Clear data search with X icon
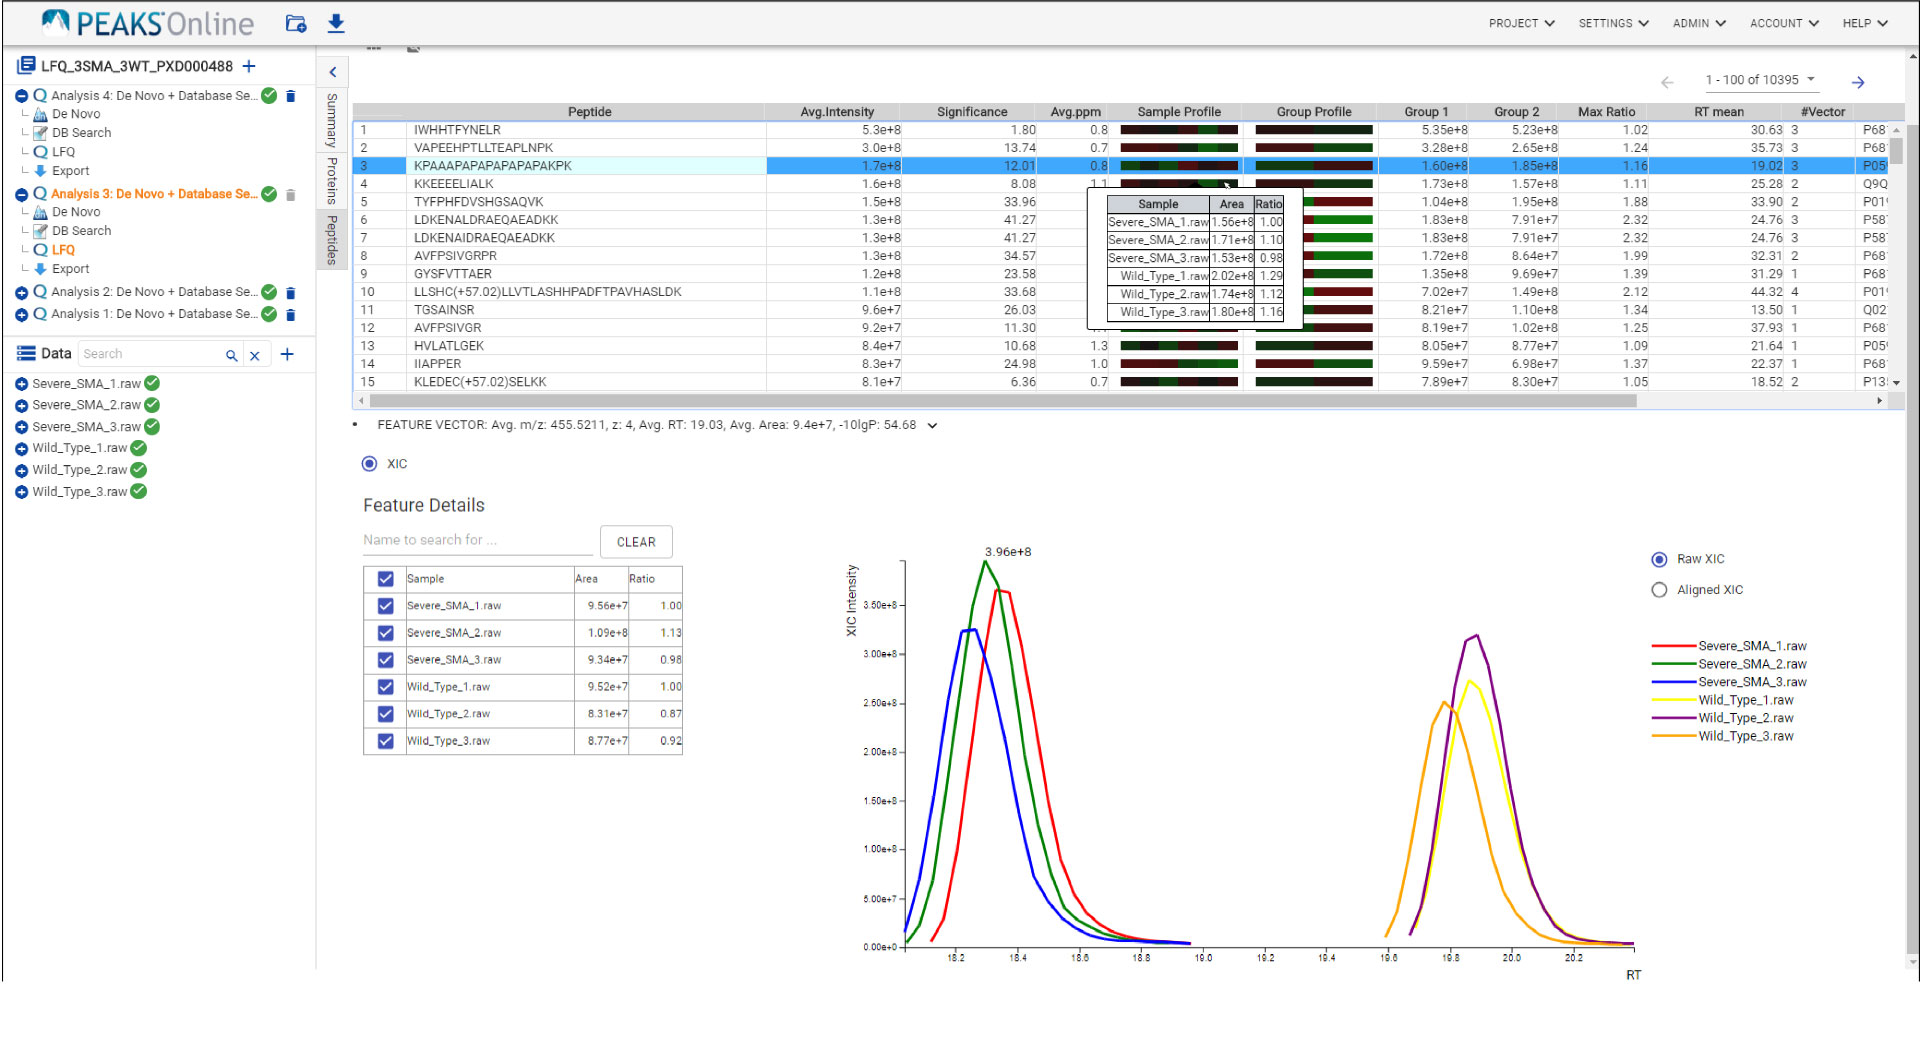 click(254, 355)
